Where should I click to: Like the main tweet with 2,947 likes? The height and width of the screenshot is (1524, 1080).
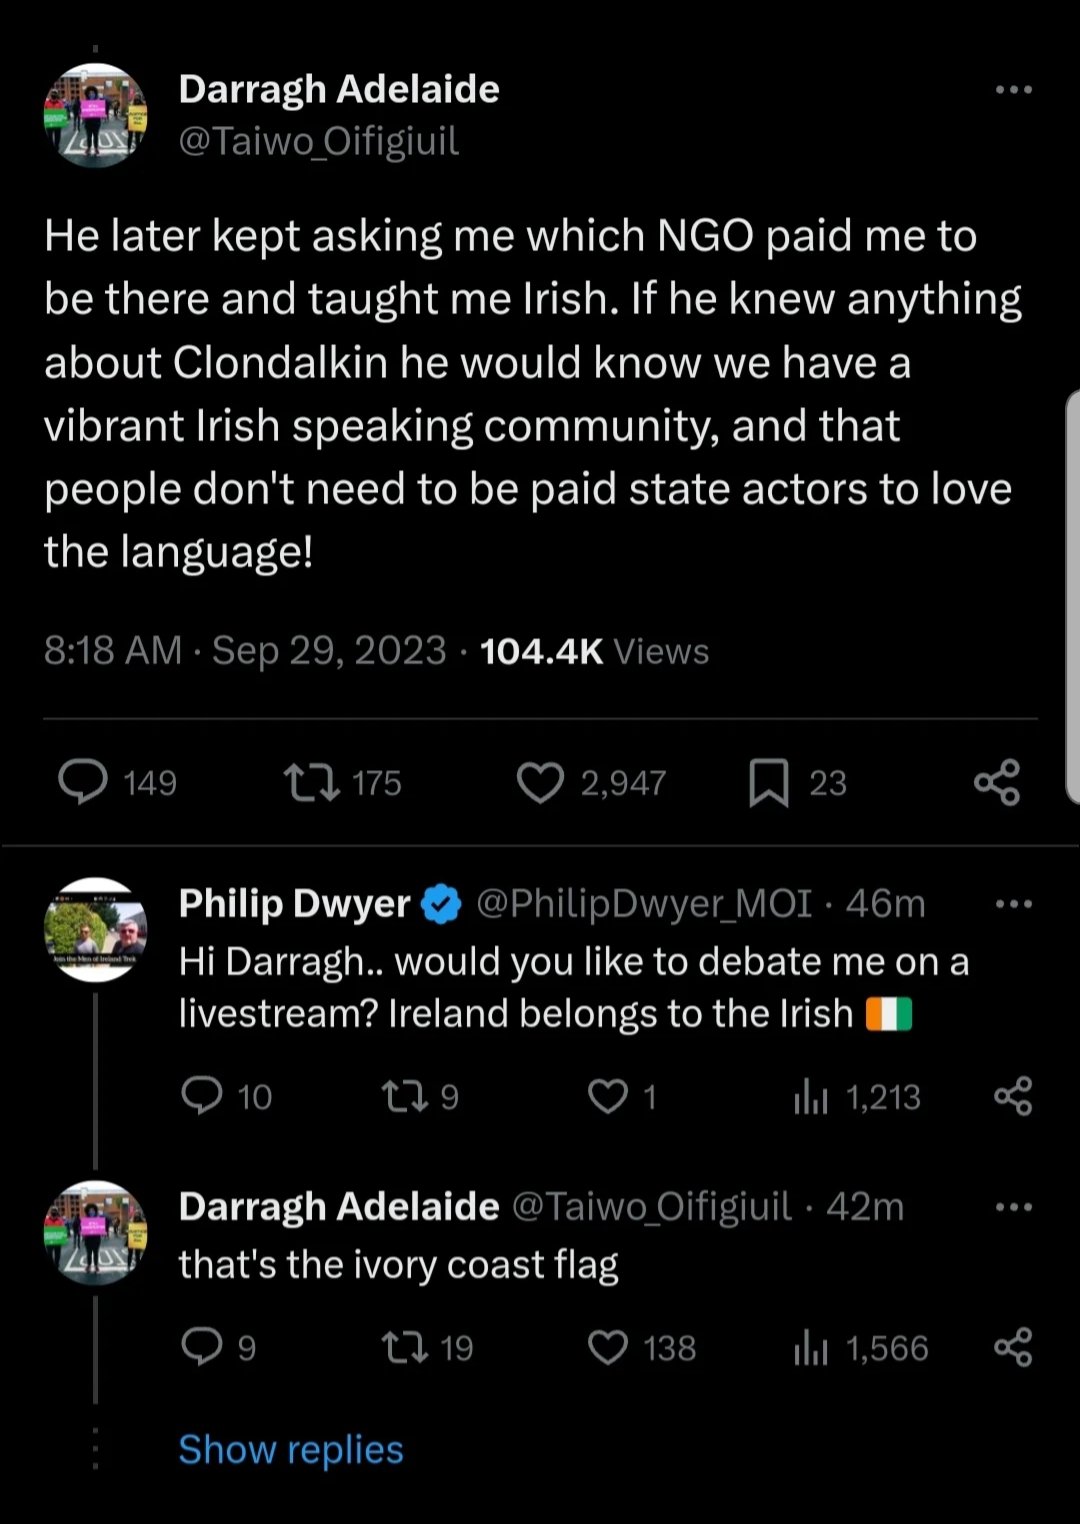point(540,782)
